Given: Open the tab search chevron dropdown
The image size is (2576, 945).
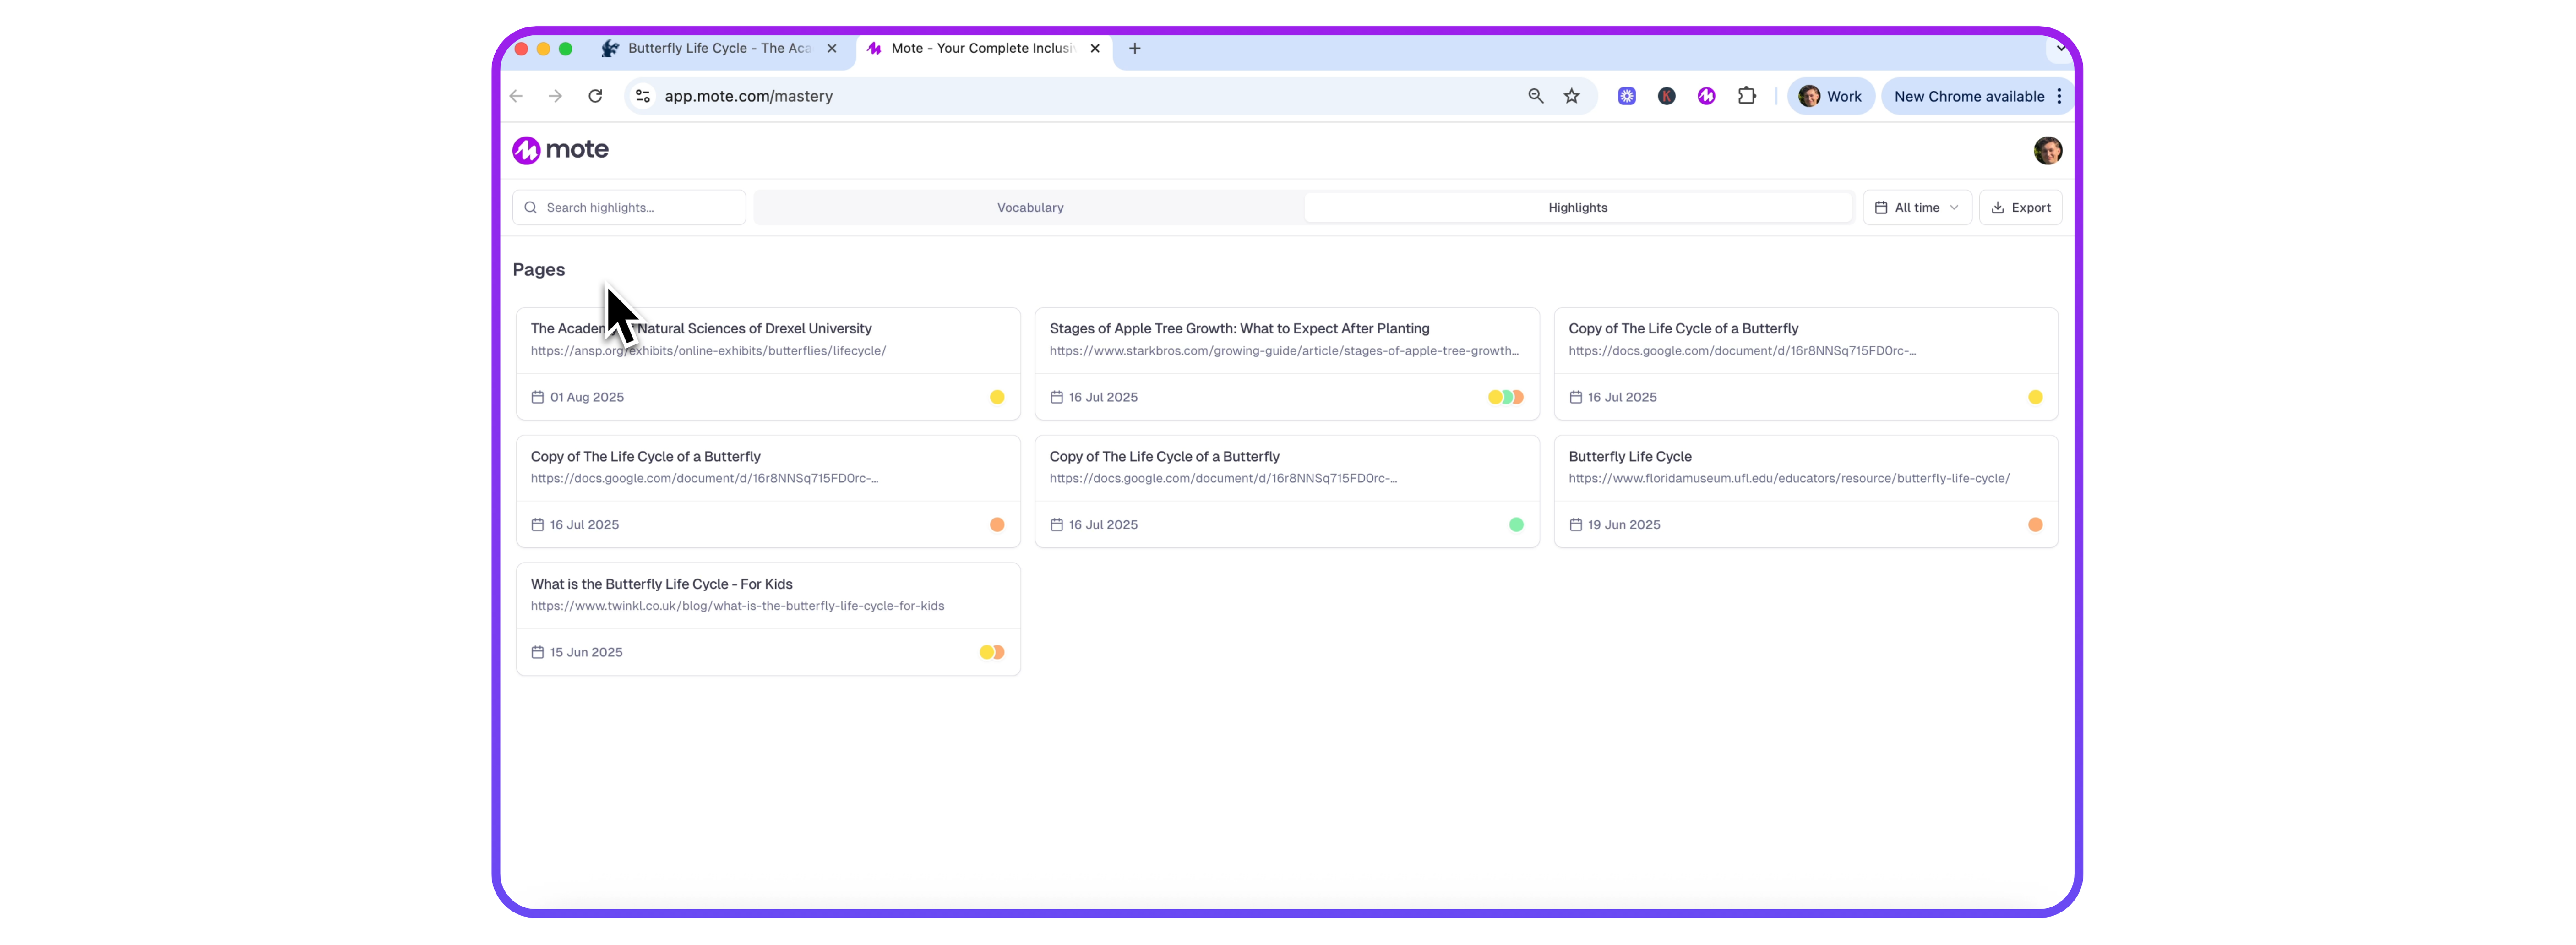Looking at the screenshot, I should (2060, 48).
